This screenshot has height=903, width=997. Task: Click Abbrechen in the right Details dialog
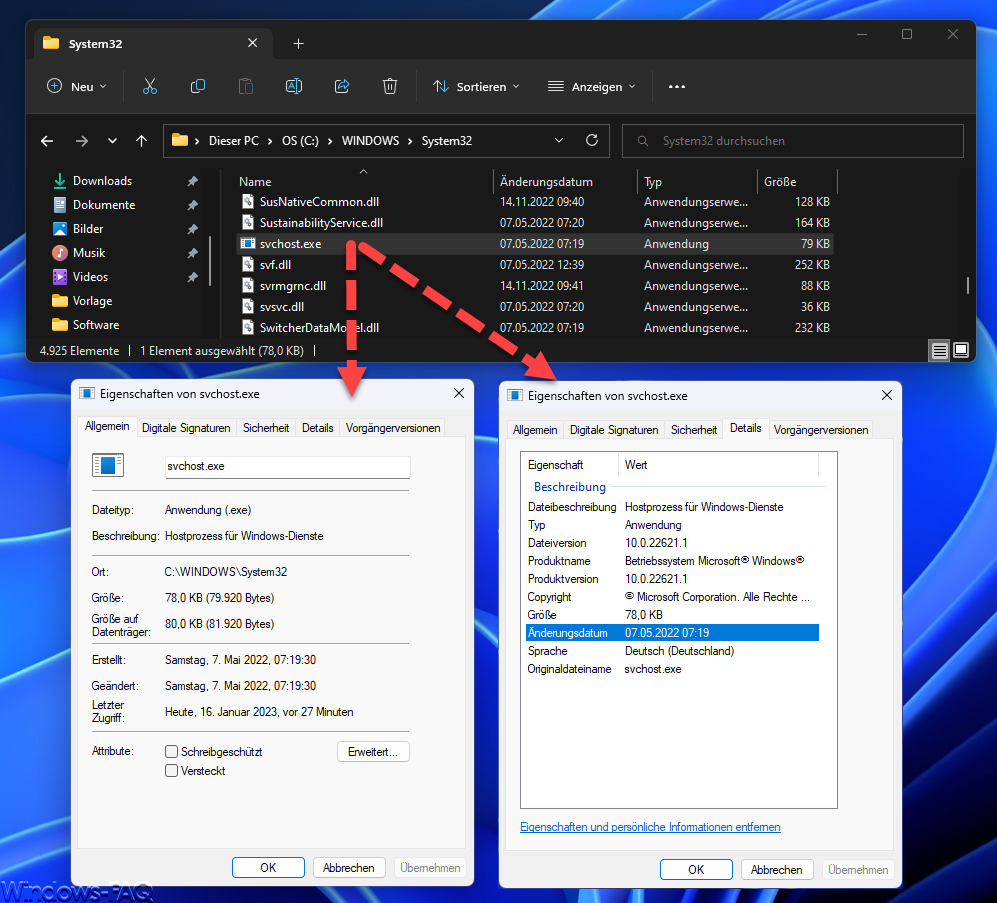(776, 869)
